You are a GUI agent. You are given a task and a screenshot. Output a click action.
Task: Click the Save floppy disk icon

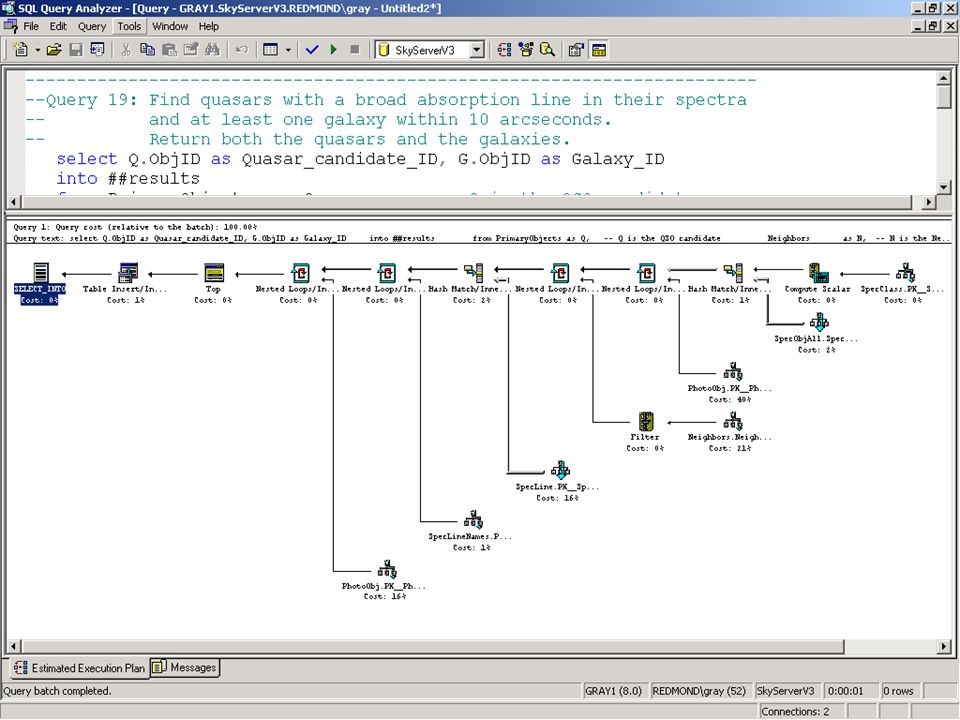[76, 50]
